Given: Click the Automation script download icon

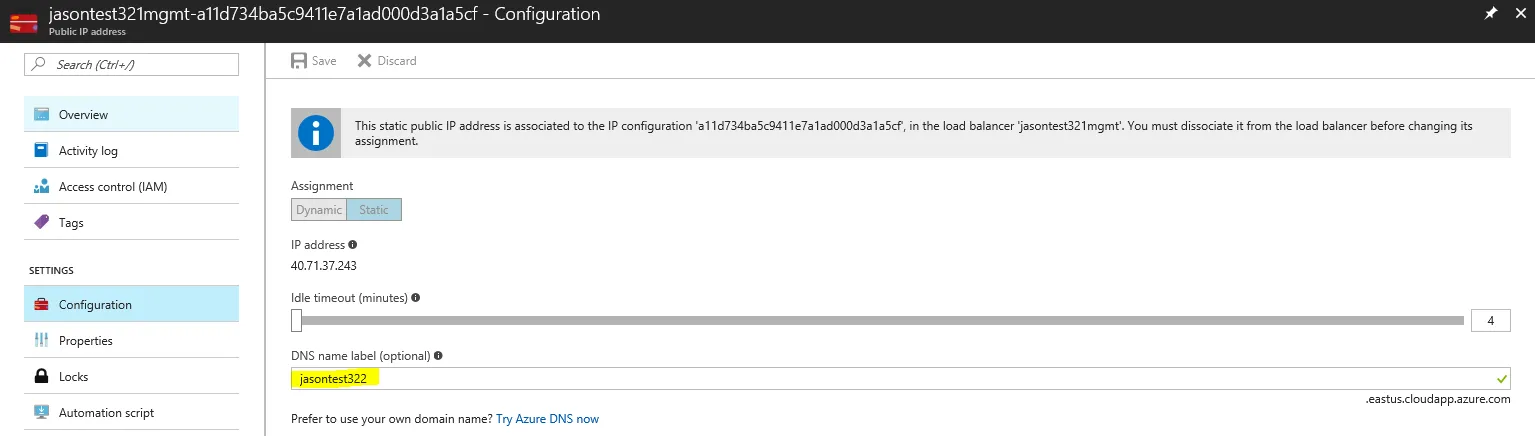Looking at the screenshot, I should 41,412.
